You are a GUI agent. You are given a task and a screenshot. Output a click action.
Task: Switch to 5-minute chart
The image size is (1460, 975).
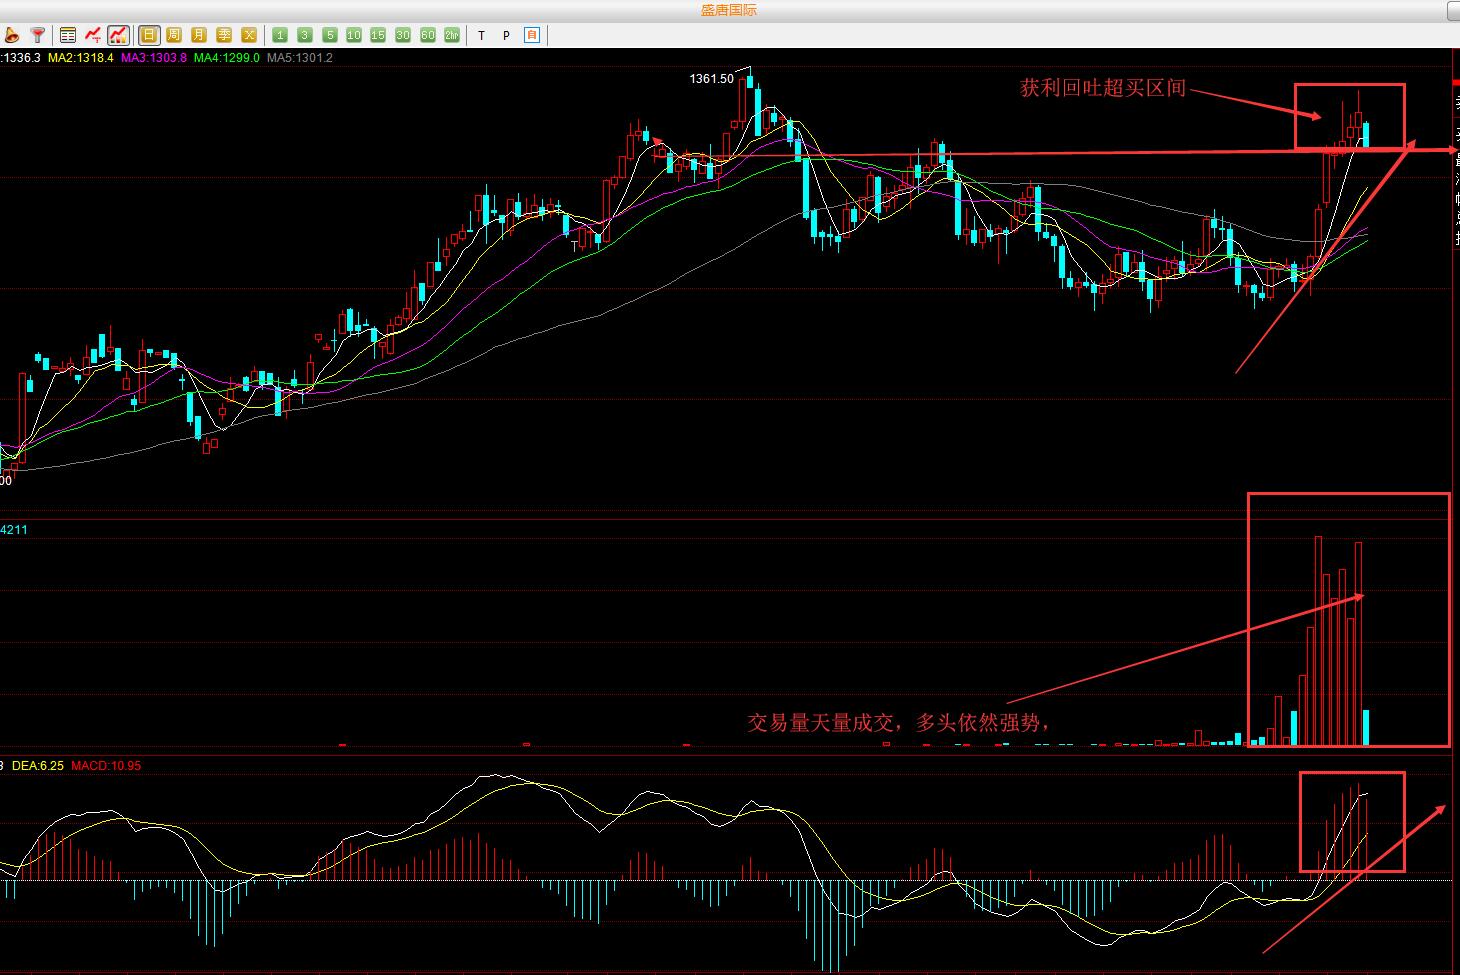329,35
